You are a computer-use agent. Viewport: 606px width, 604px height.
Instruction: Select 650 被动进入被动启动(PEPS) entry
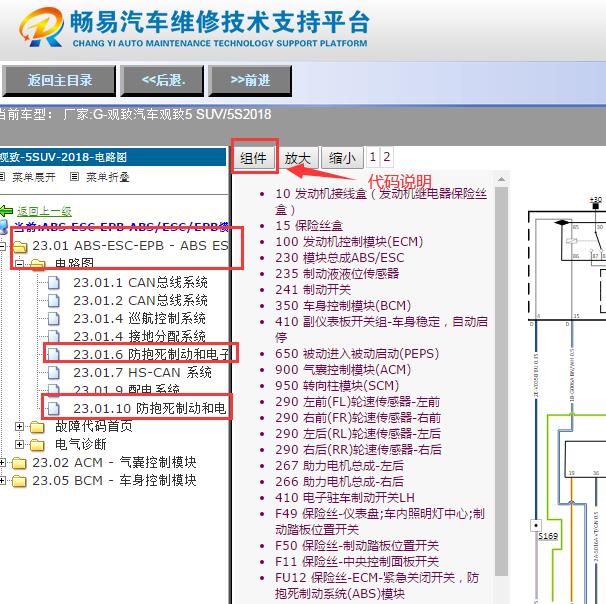(357, 354)
